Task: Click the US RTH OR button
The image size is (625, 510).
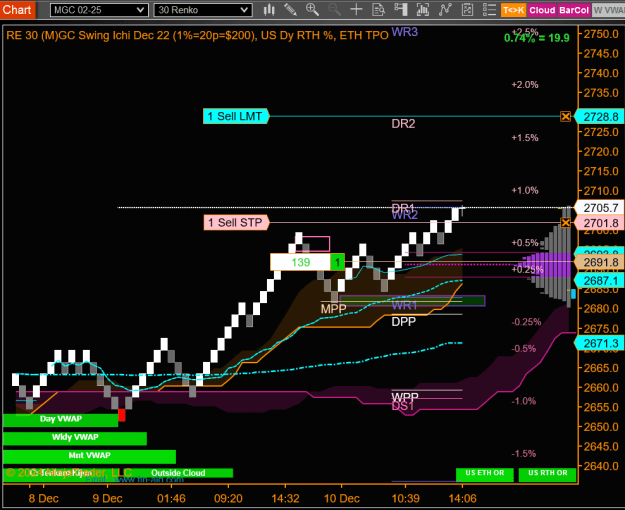Action: 548,474
